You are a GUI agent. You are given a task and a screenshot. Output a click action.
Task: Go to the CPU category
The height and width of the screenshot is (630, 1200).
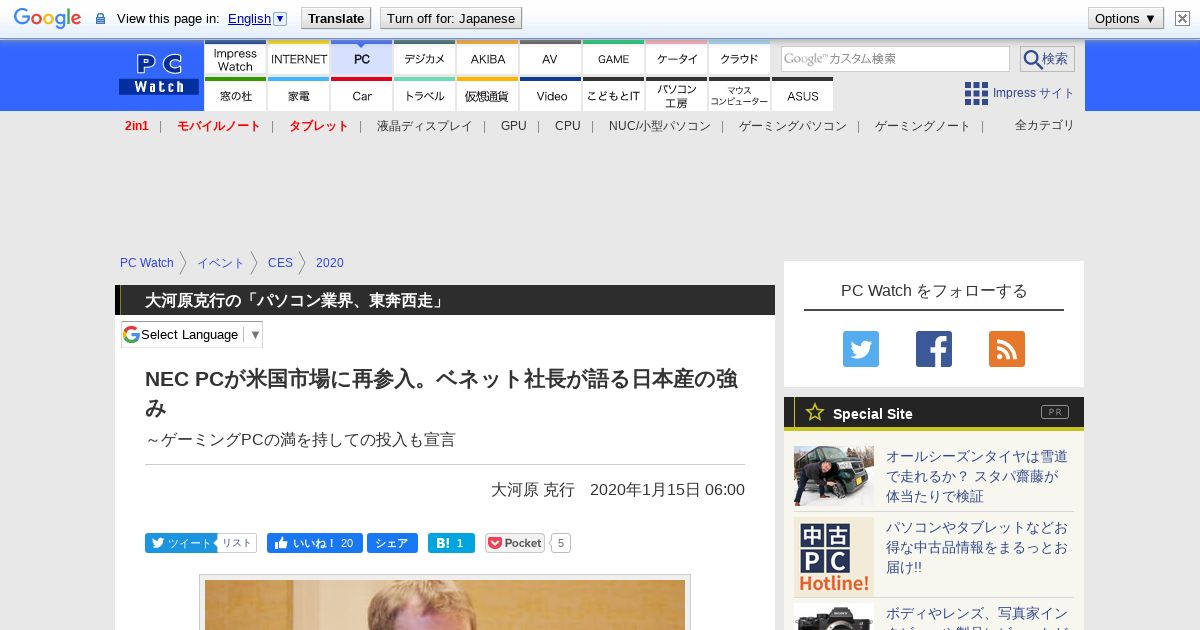(568, 126)
